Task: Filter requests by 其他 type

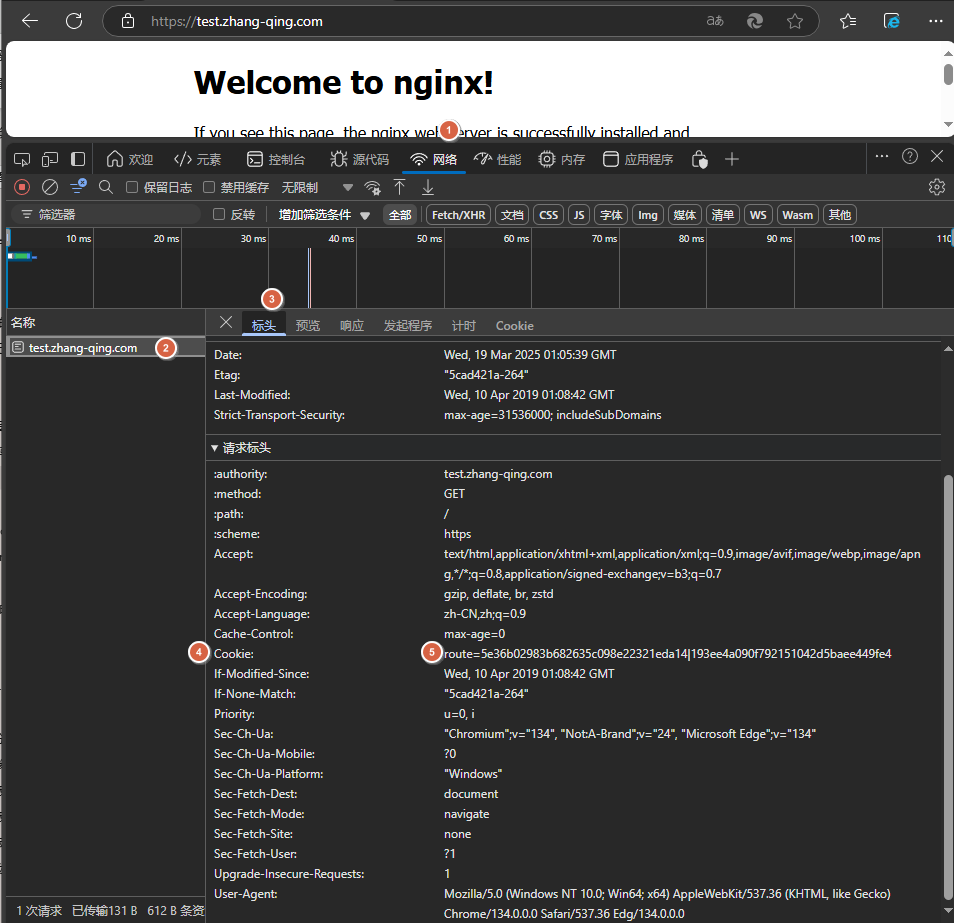Action: 840,215
